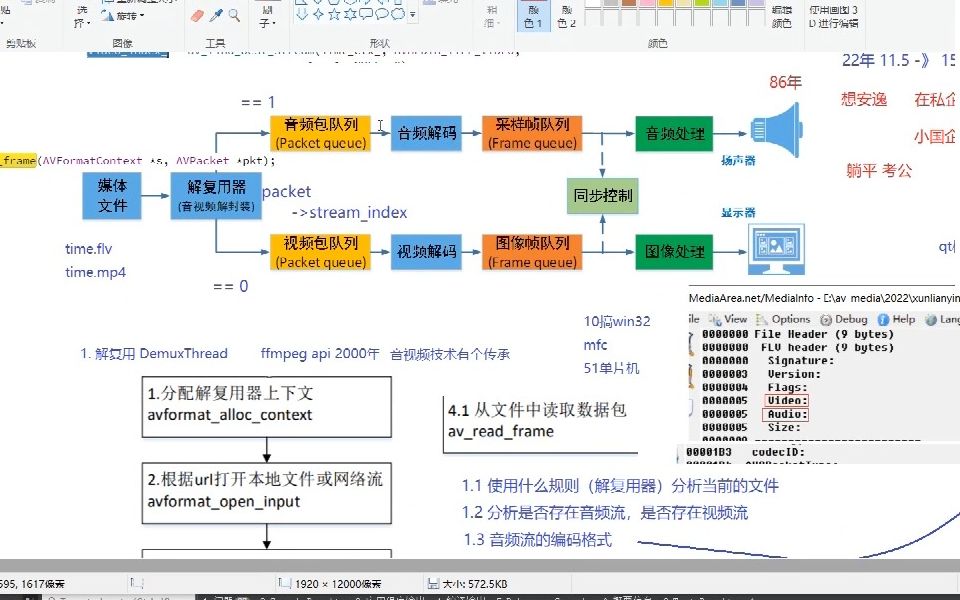
Task: Click the 音频包队列 packet queue box
Action: pos(321,133)
